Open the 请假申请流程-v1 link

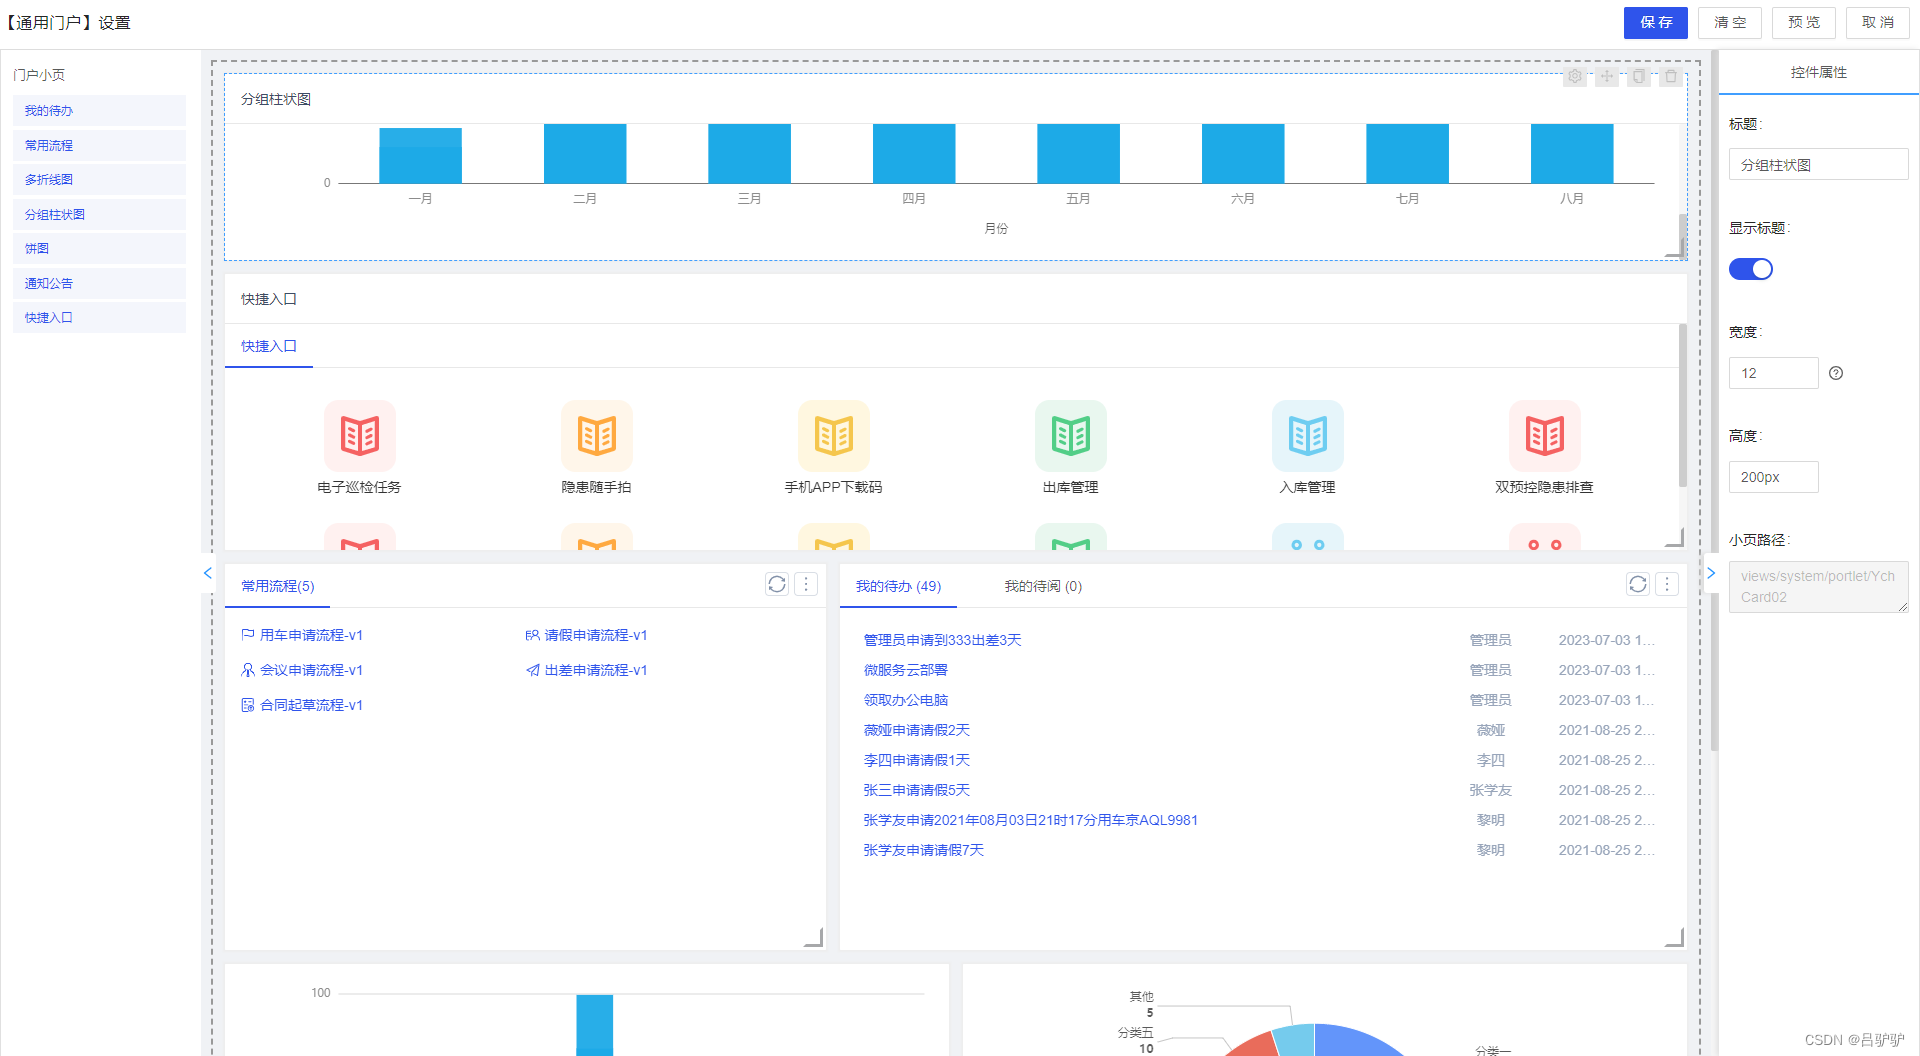[x=586, y=635]
